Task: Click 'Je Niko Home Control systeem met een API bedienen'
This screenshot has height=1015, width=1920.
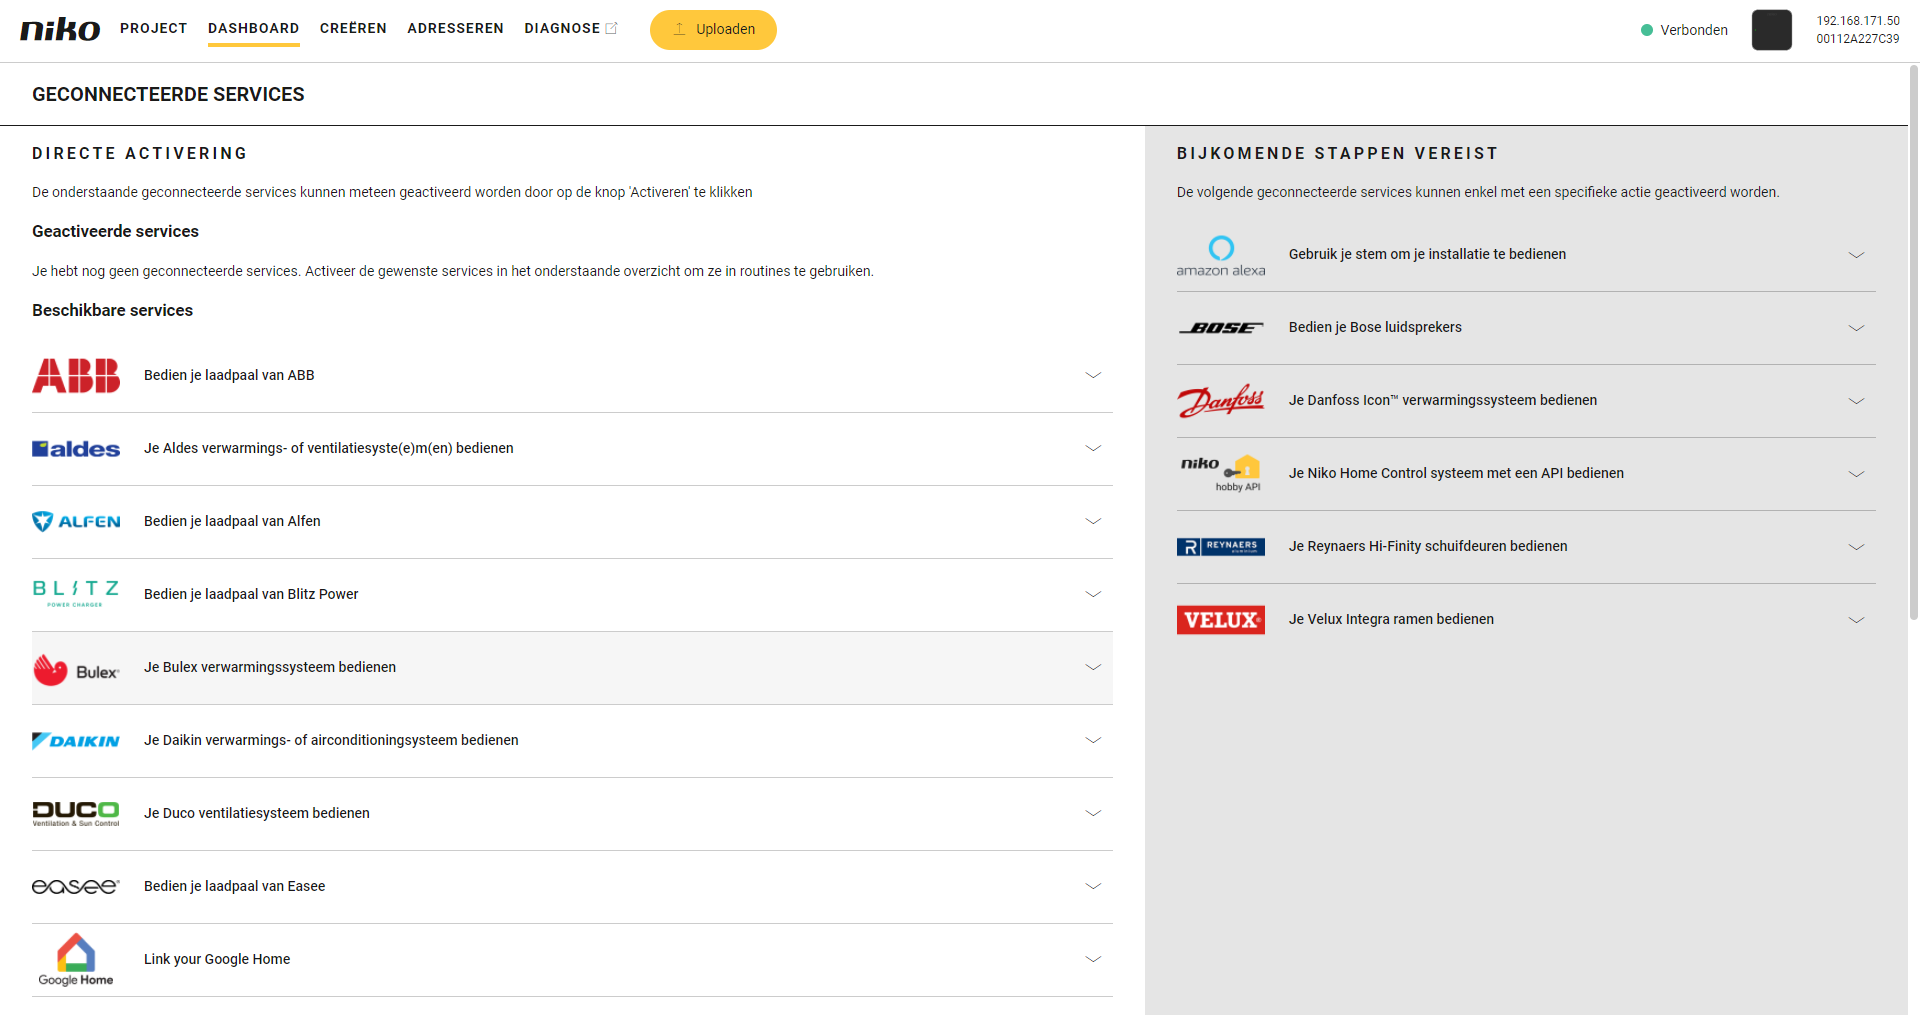Action: (x=1456, y=473)
